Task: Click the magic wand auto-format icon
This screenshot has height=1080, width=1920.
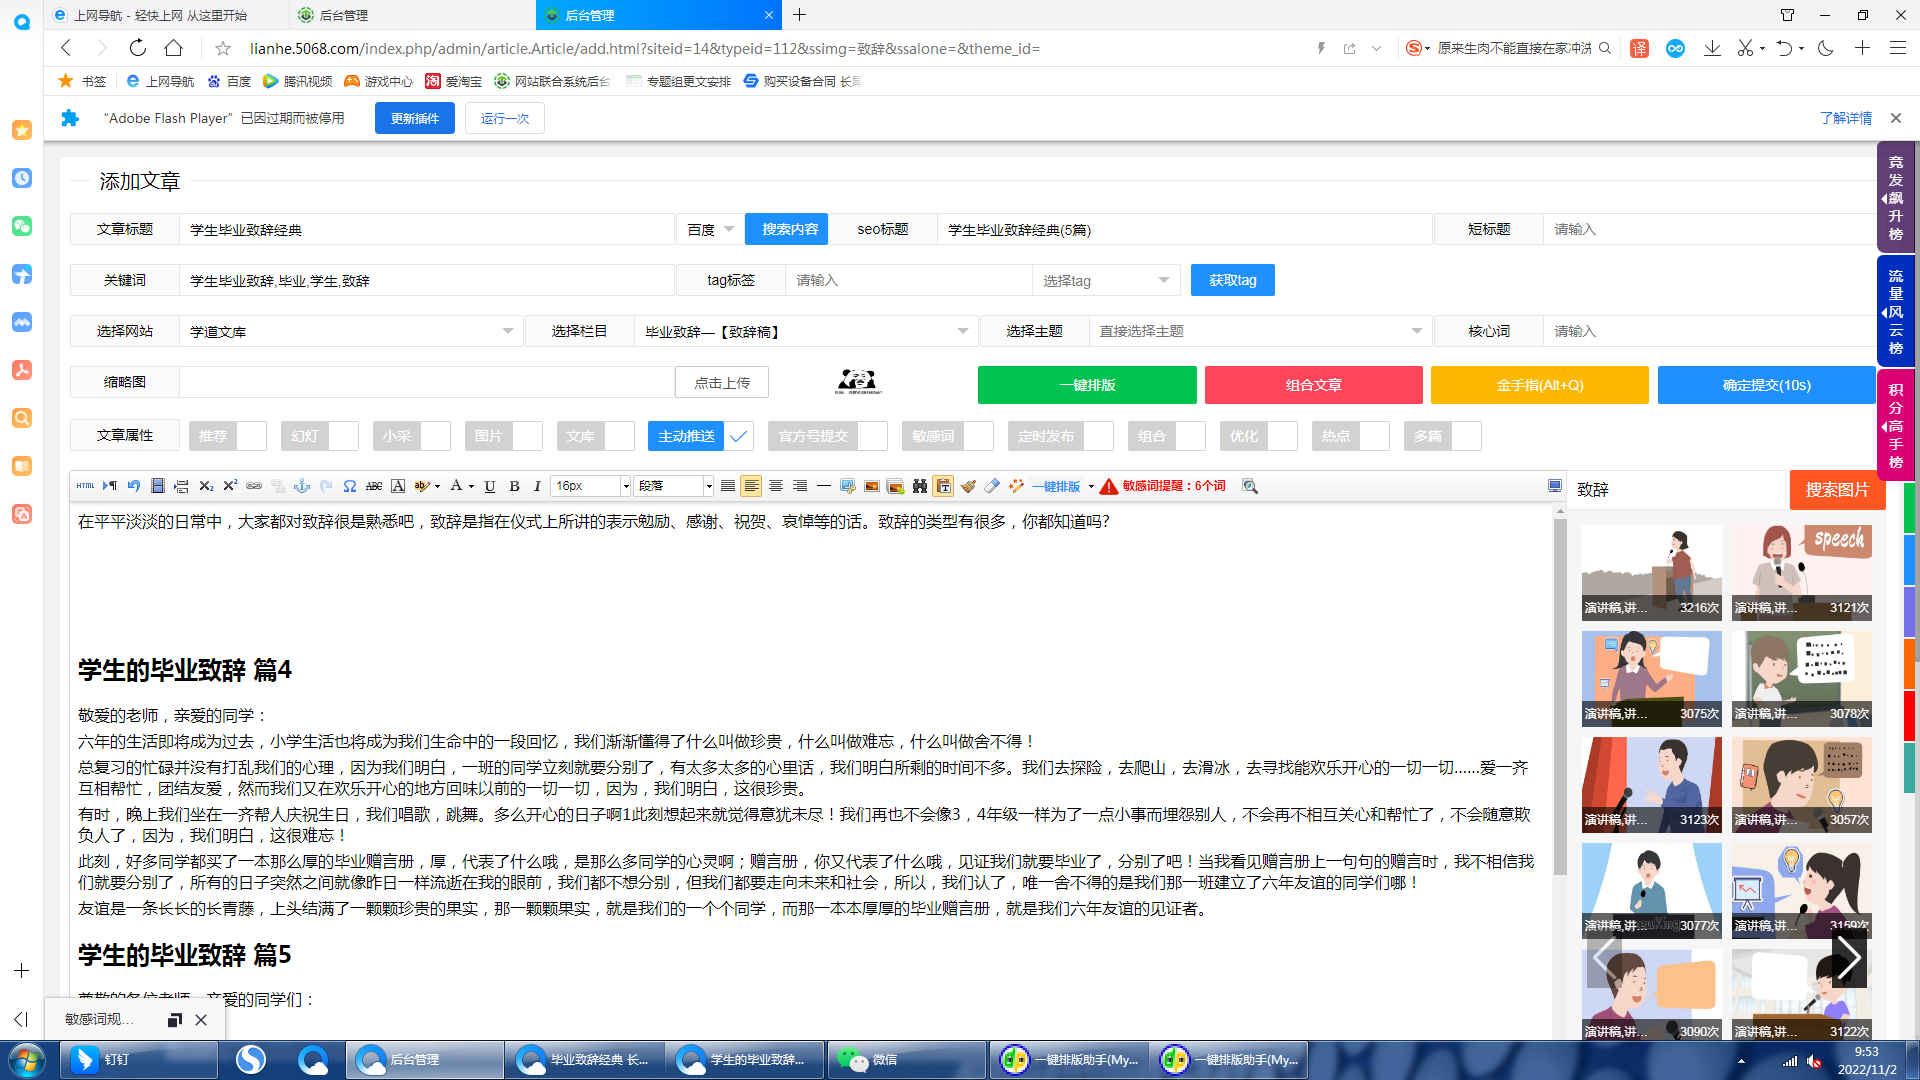Action: pyautogui.click(x=1016, y=486)
